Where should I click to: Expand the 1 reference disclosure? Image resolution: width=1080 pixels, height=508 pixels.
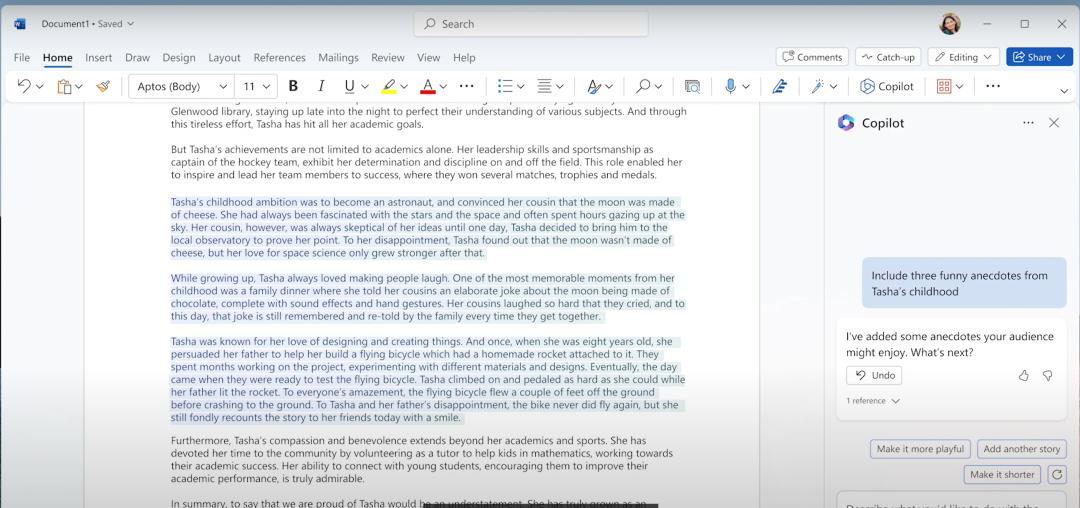click(x=873, y=401)
